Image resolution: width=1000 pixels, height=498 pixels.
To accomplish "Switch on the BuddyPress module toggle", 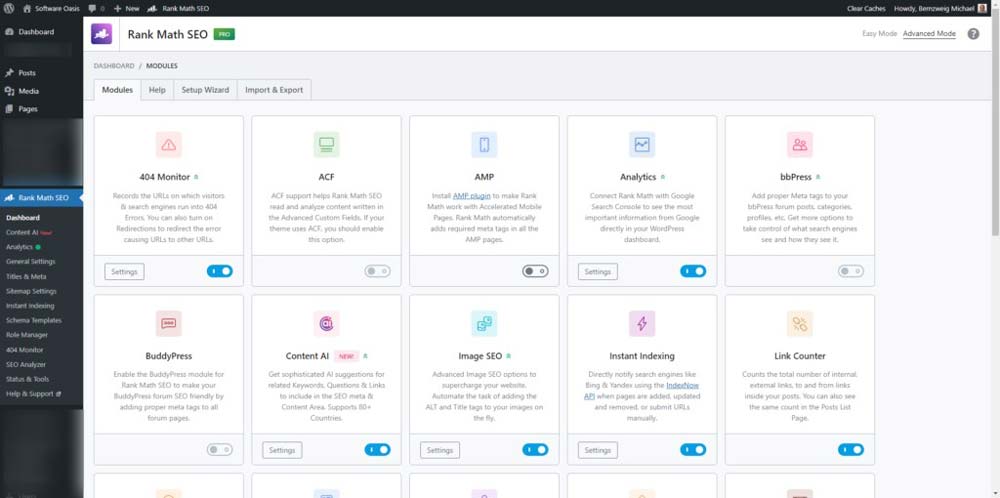I will click(219, 450).
